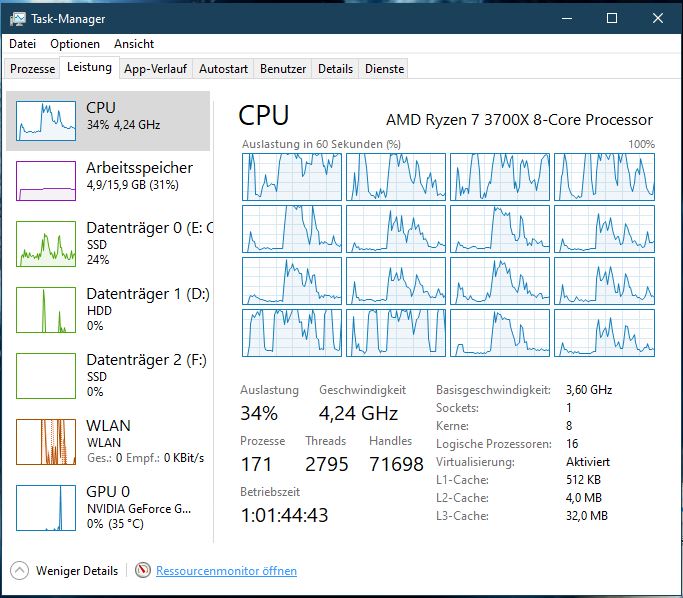Open the Optionen menu

click(75, 44)
